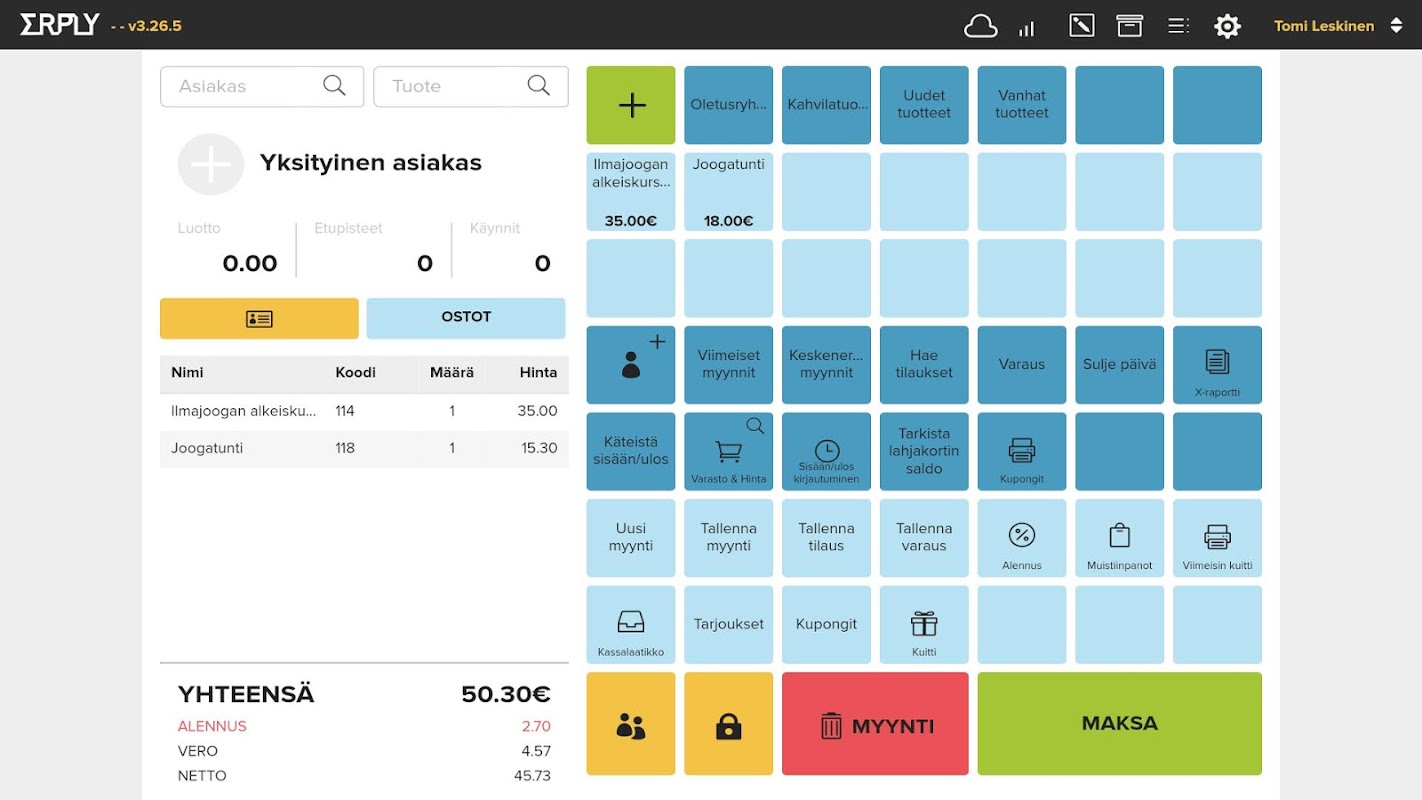Image resolution: width=1422 pixels, height=800 pixels.
Task: Click the magnifier icon in Asiakas search
Action: [335, 86]
